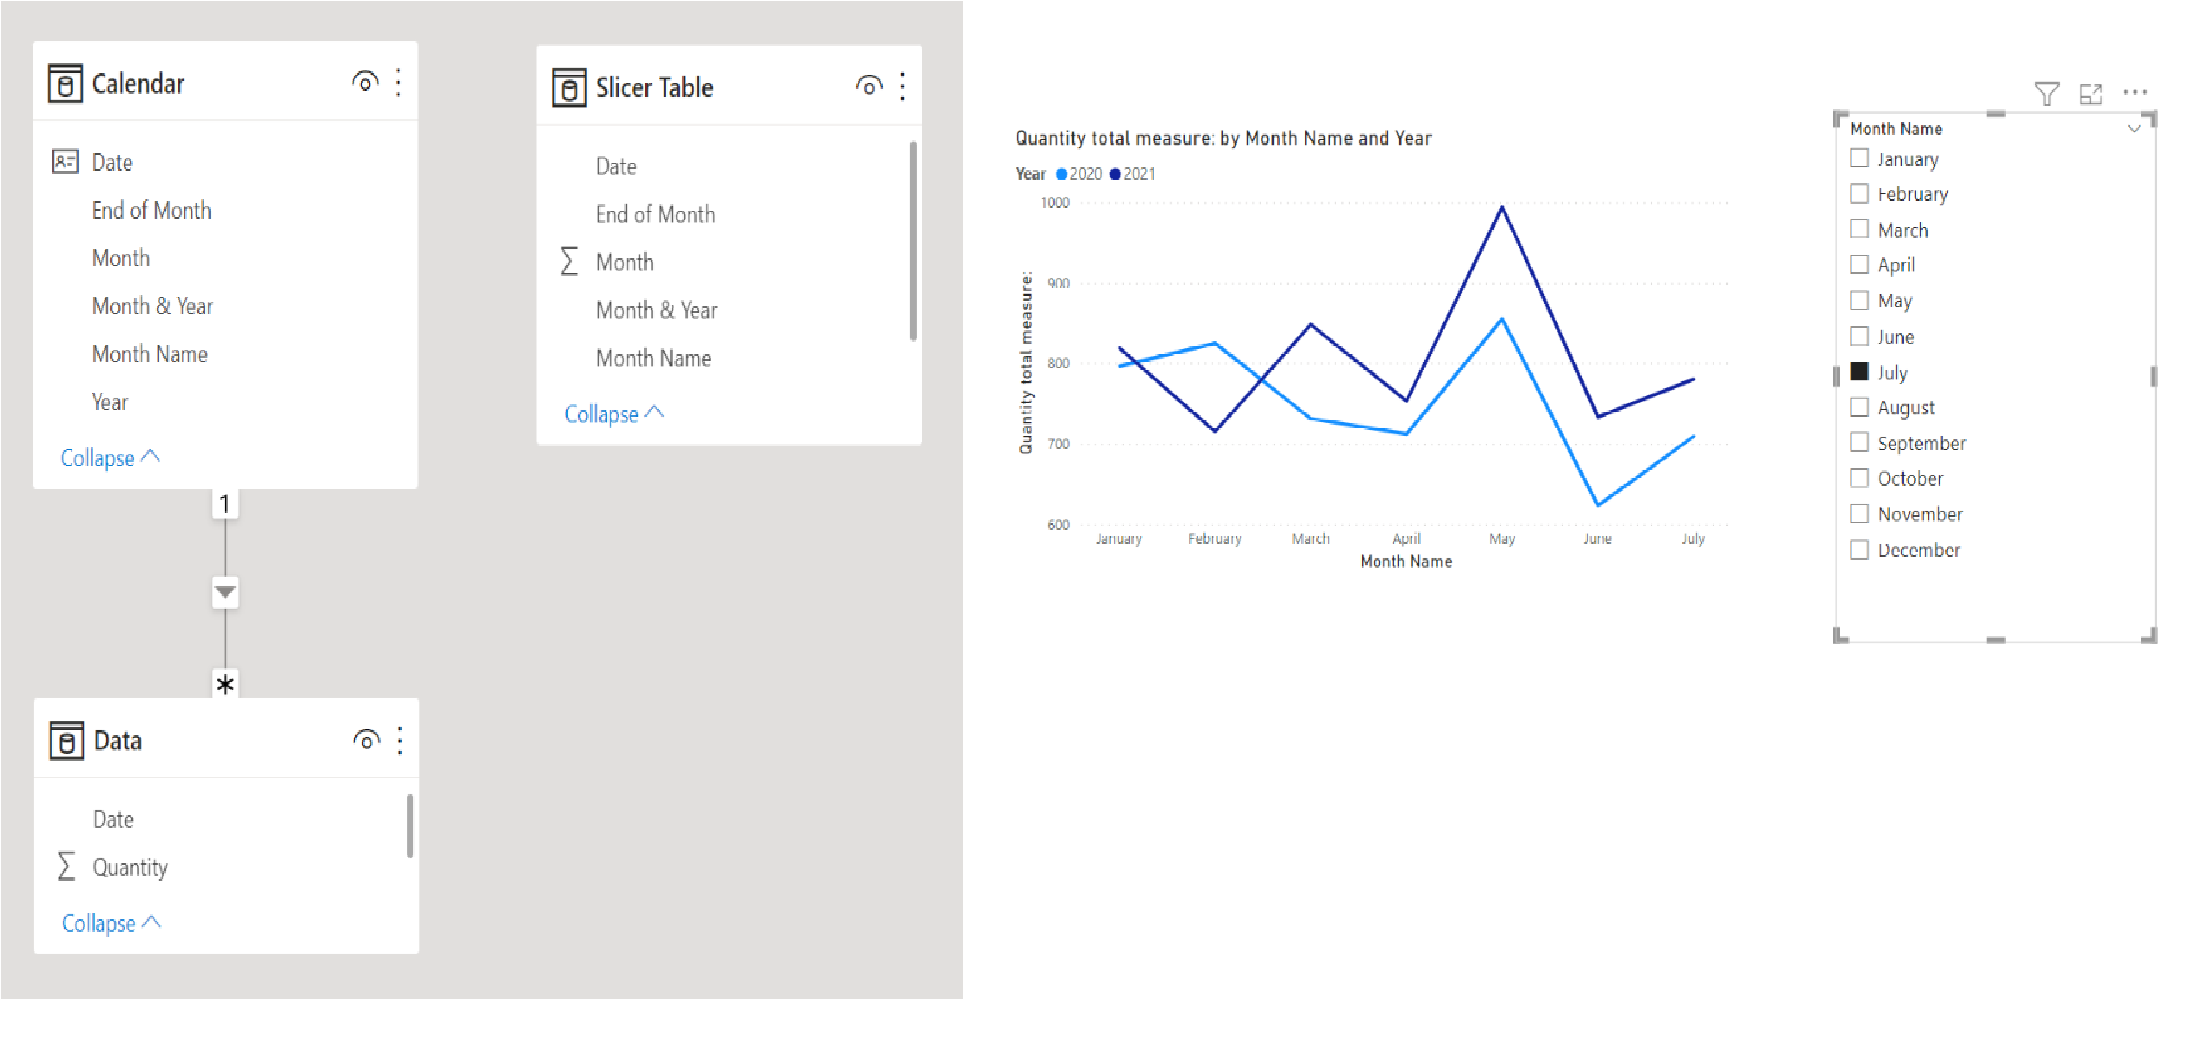Click the Slicer Table header icon
The width and height of the screenshot is (2186, 1054).
569,87
